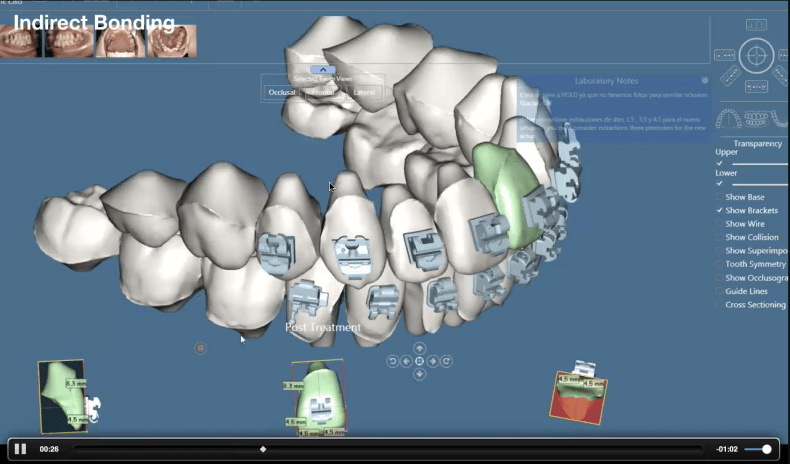Uncheck Show Brackets checkbox

pyautogui.click(x=719, y=211)
